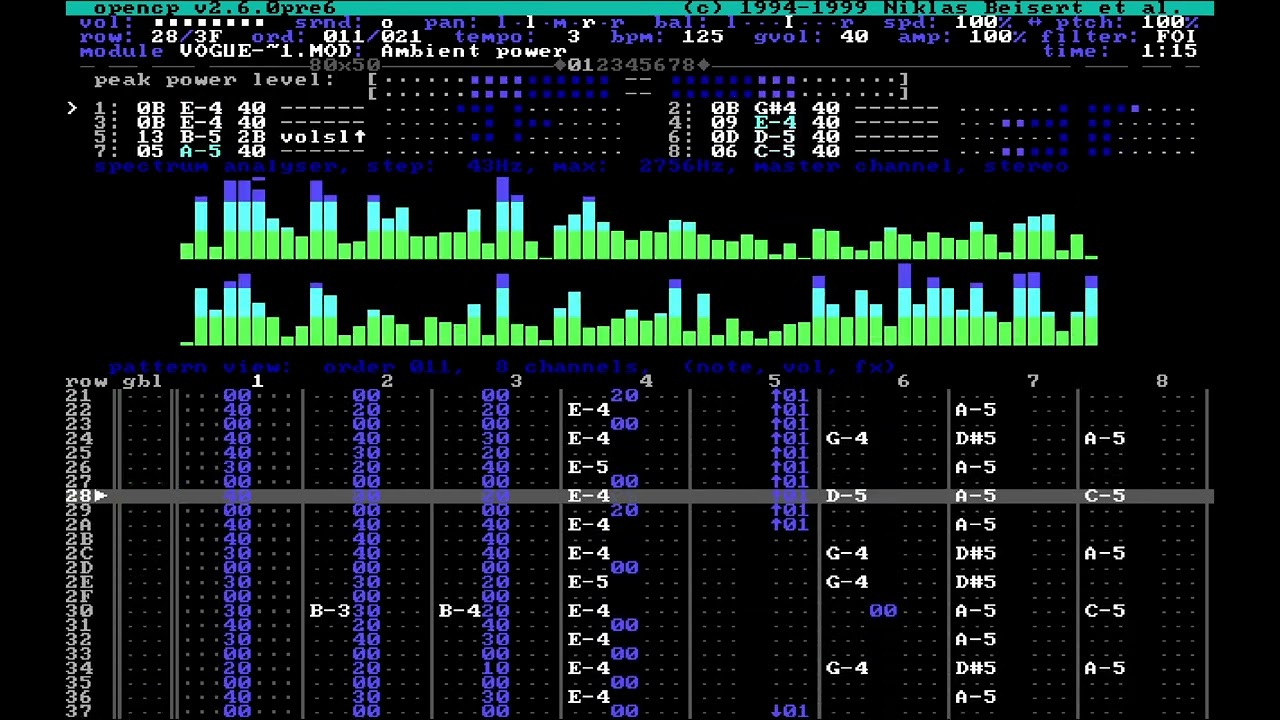The width and height of the screenshot is (1280, 720).
Task: Select channel 8 entry 06 C-5 40
Action: click(x=775, y=151)
